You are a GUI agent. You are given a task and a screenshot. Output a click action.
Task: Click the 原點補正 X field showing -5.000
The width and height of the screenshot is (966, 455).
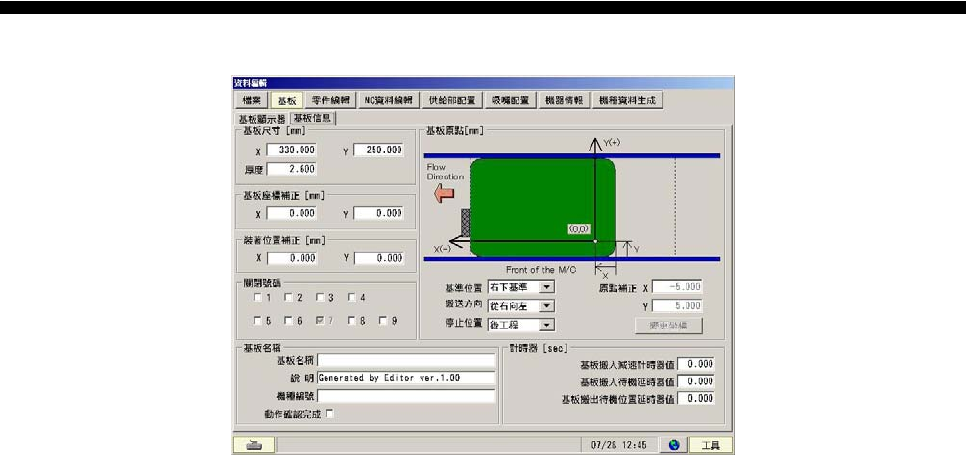pyautogui.click(x=677, y=287)
